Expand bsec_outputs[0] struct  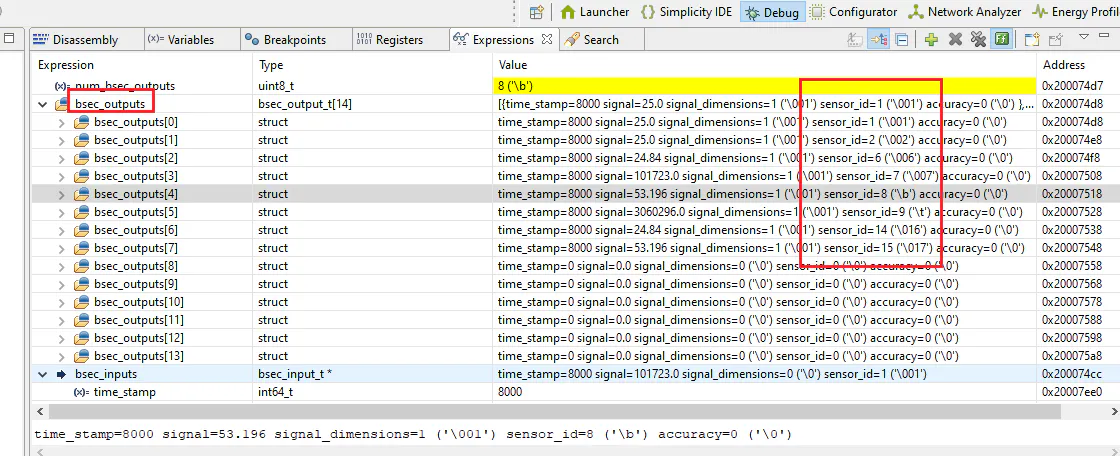coord(61,122)
